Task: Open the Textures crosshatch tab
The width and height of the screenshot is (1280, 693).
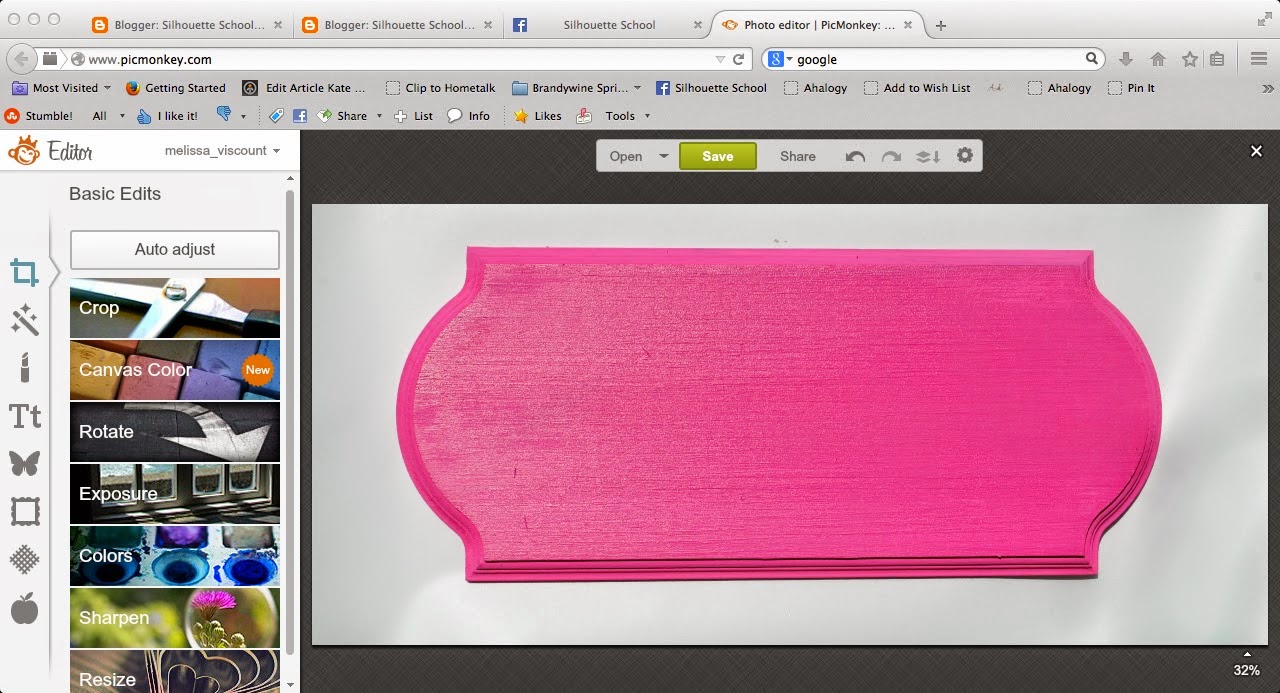Action: (x=24, y=560)
